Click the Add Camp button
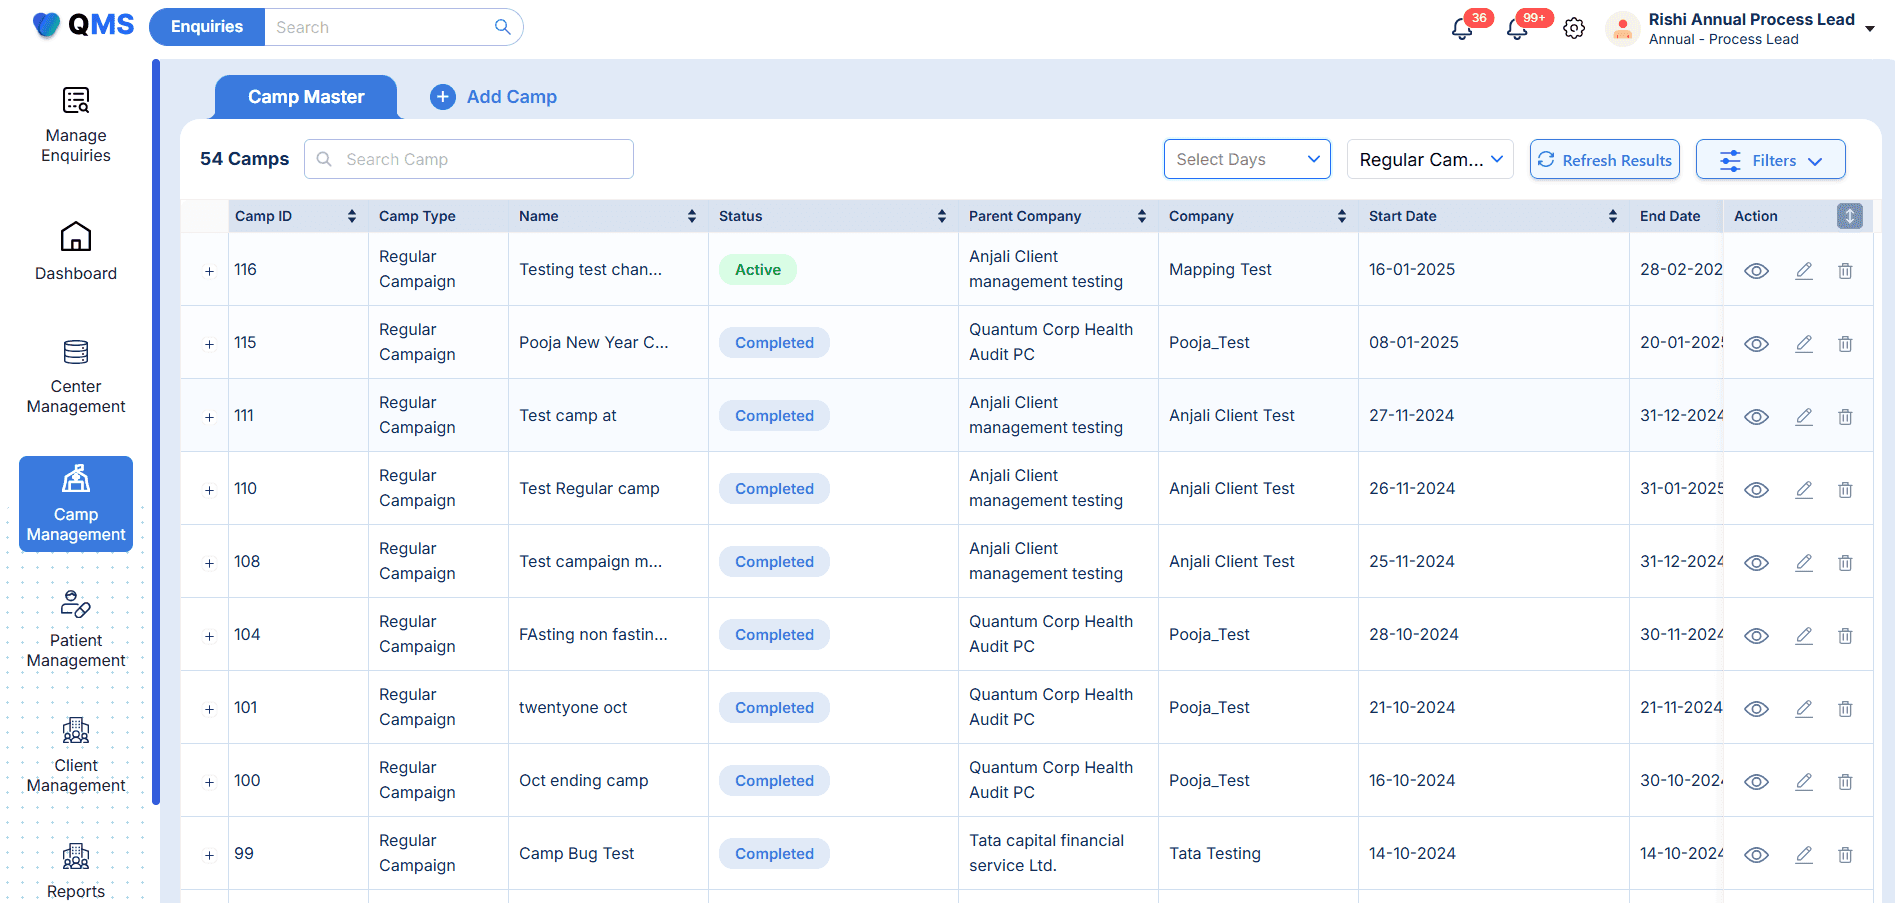1895x903 pixels. [x=494, y=96]
